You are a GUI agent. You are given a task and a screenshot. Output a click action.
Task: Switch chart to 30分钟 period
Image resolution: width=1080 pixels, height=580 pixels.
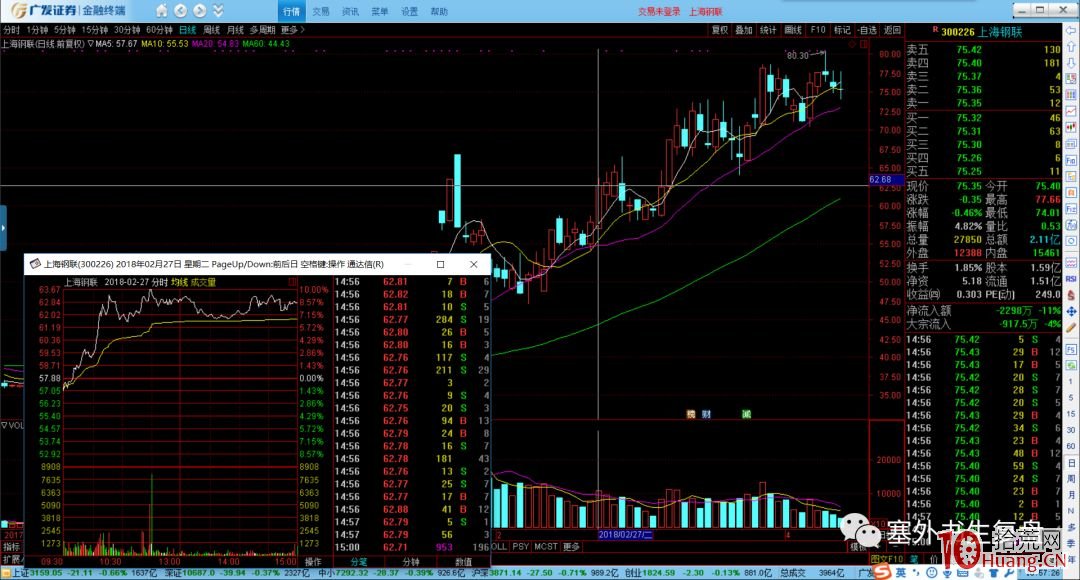point(127,30)
